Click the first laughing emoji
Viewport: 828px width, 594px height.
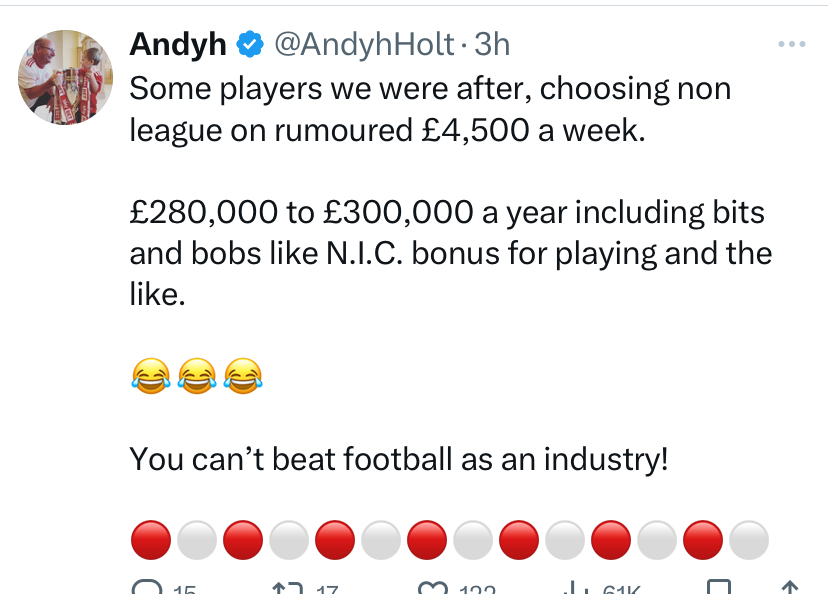(151, 376)
